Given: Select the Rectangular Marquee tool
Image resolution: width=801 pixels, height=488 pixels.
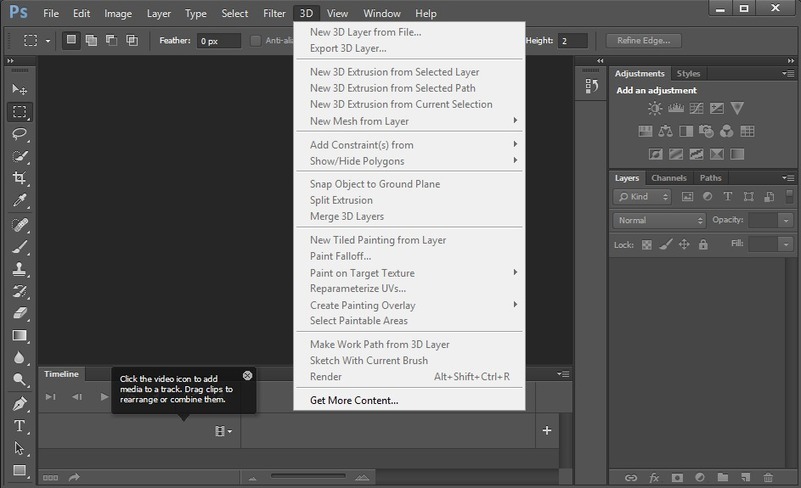Looking at the screenshot, I should coord(19,111).
